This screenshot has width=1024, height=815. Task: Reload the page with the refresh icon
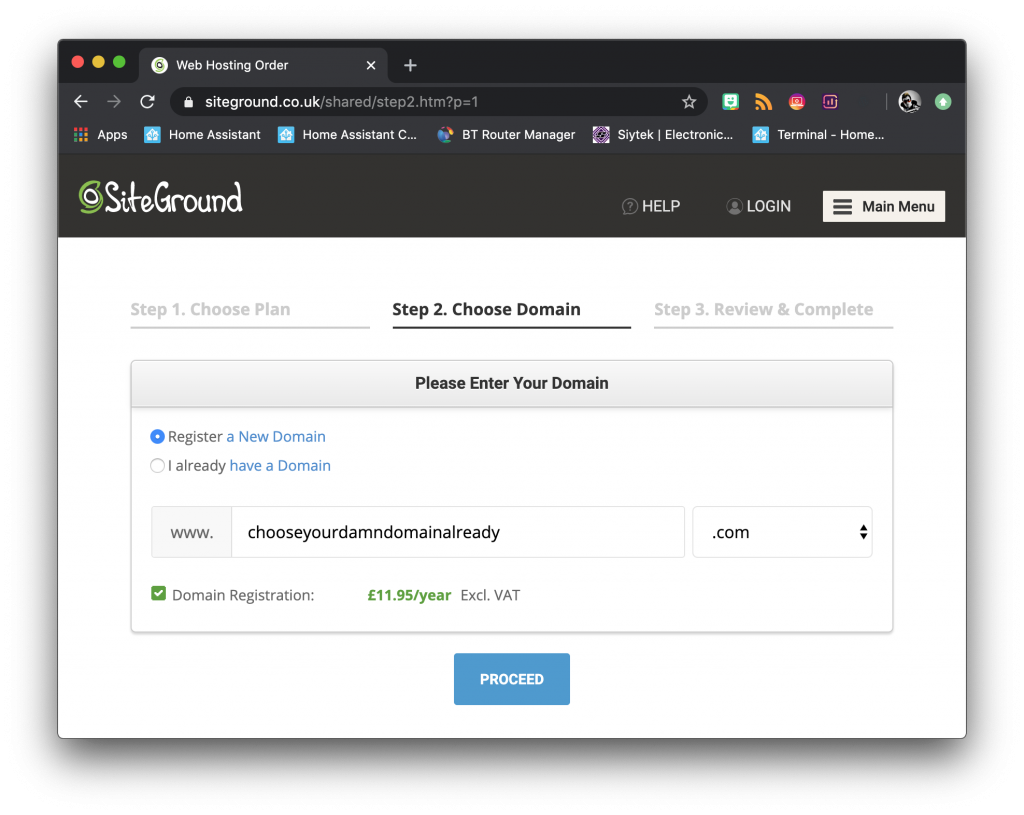[x=148, y=102]
